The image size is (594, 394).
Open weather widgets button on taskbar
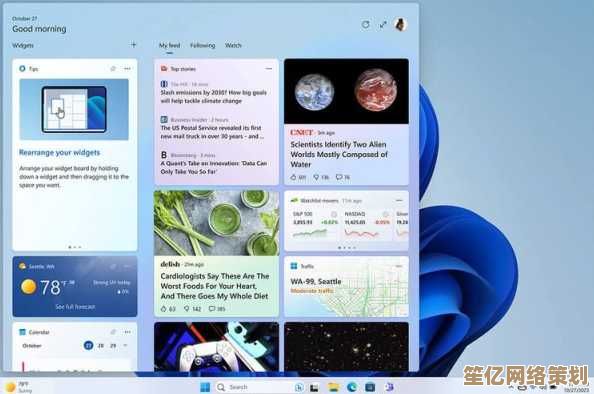click(18, 387)
